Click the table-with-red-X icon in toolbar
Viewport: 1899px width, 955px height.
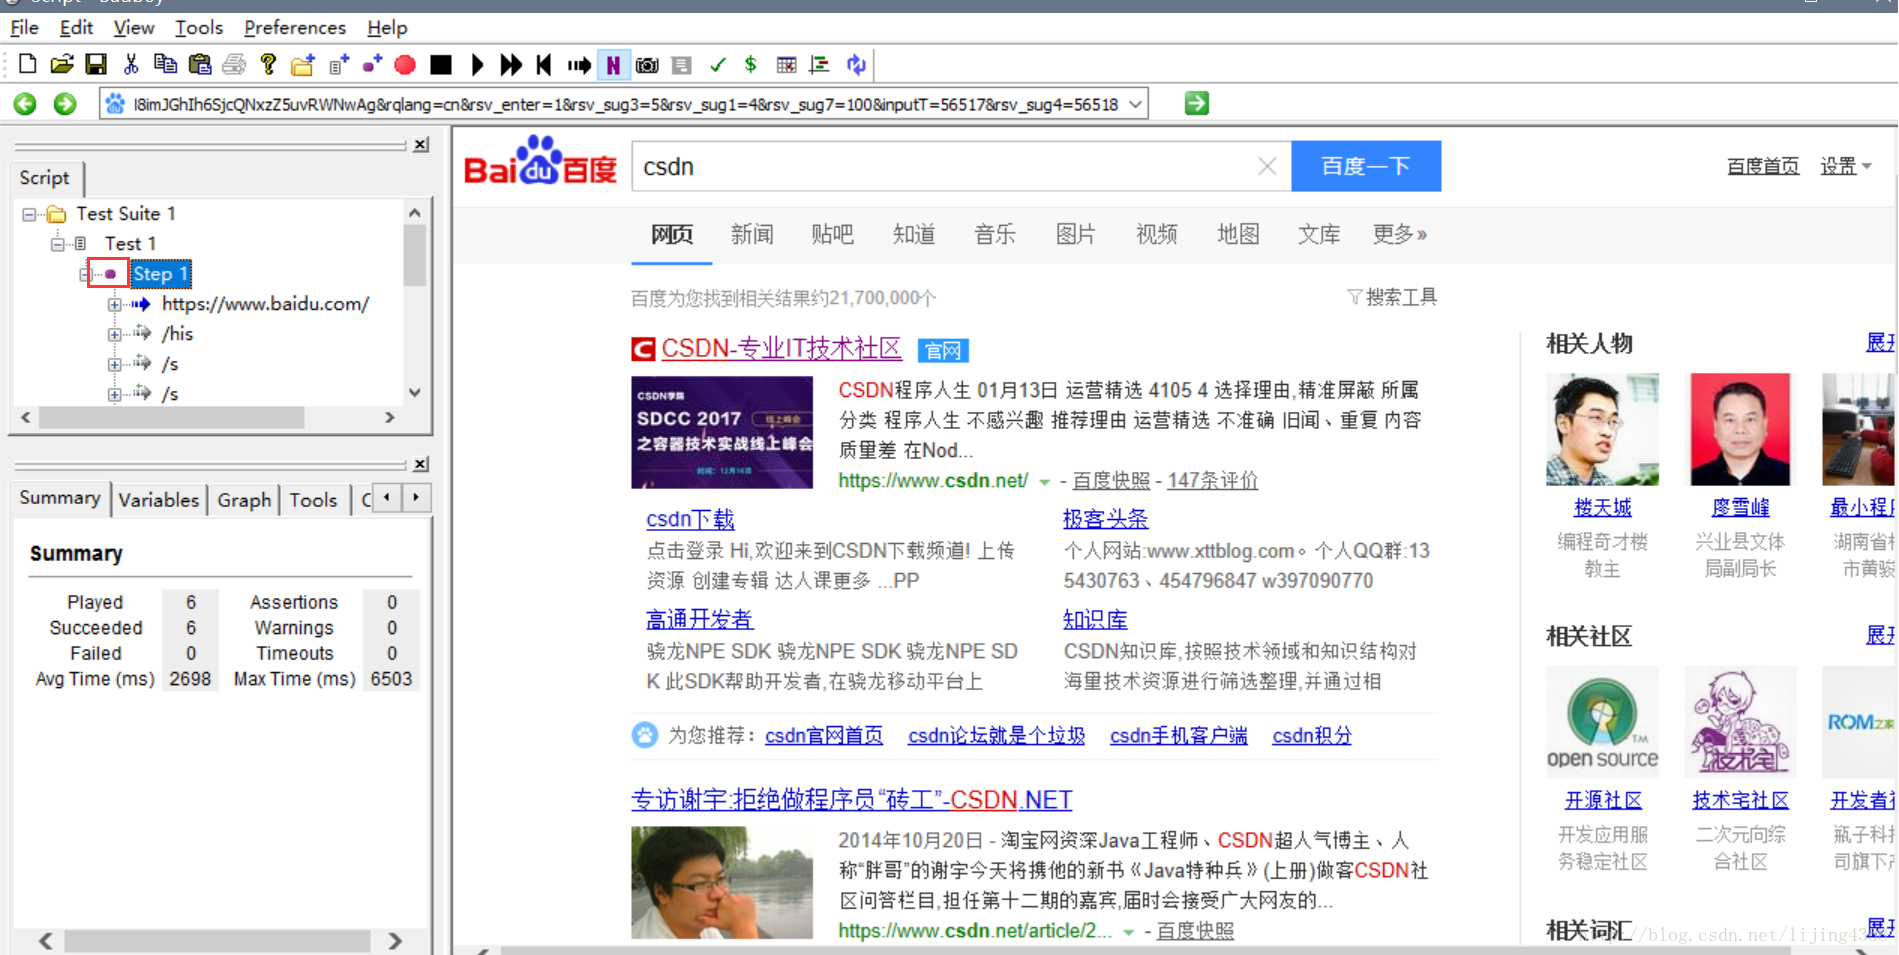click(x=787, y=65)
